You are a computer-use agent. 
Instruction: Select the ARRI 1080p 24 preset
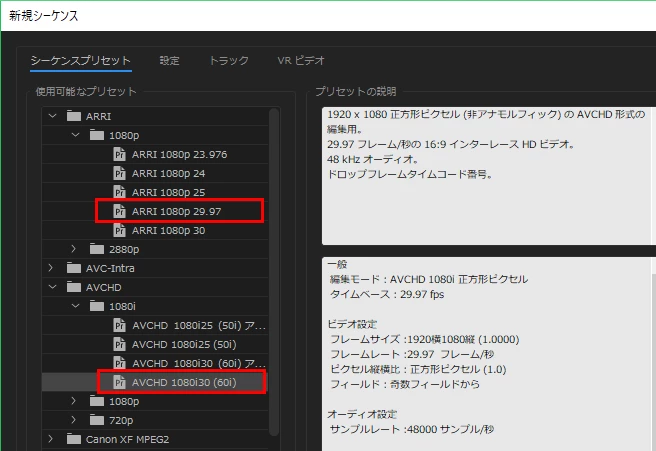(168, 173)
